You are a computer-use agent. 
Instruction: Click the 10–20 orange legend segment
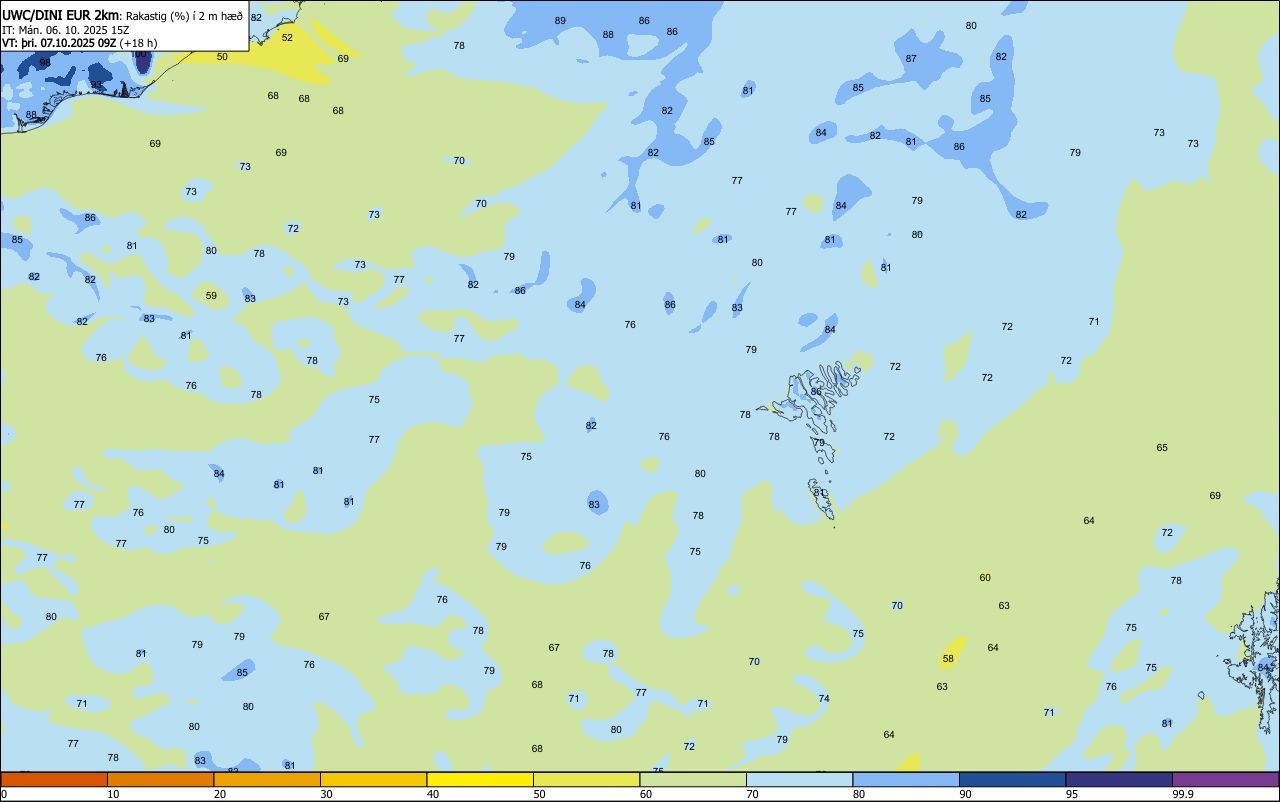point(160,779)
